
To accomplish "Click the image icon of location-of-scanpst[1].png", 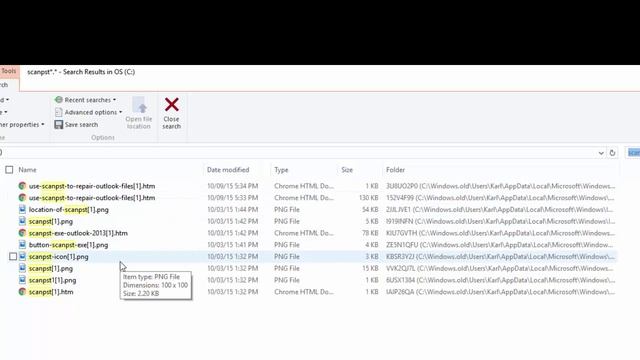I will (22, 209).
